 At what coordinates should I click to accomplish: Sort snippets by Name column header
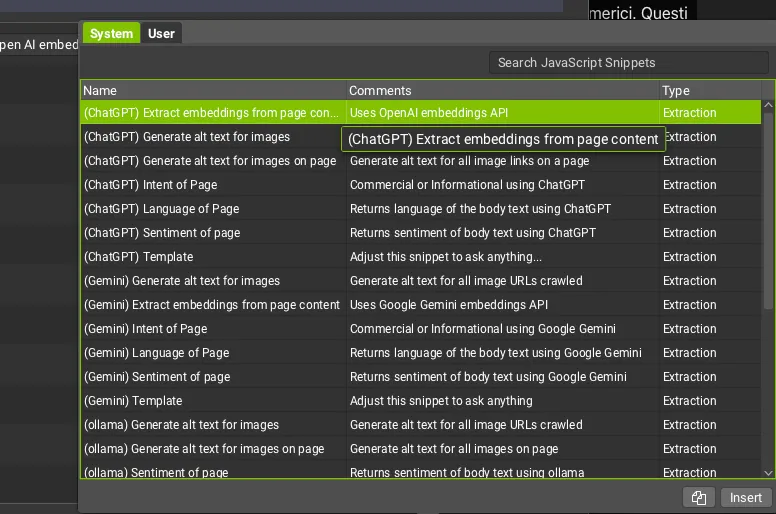tap(213, 91)
